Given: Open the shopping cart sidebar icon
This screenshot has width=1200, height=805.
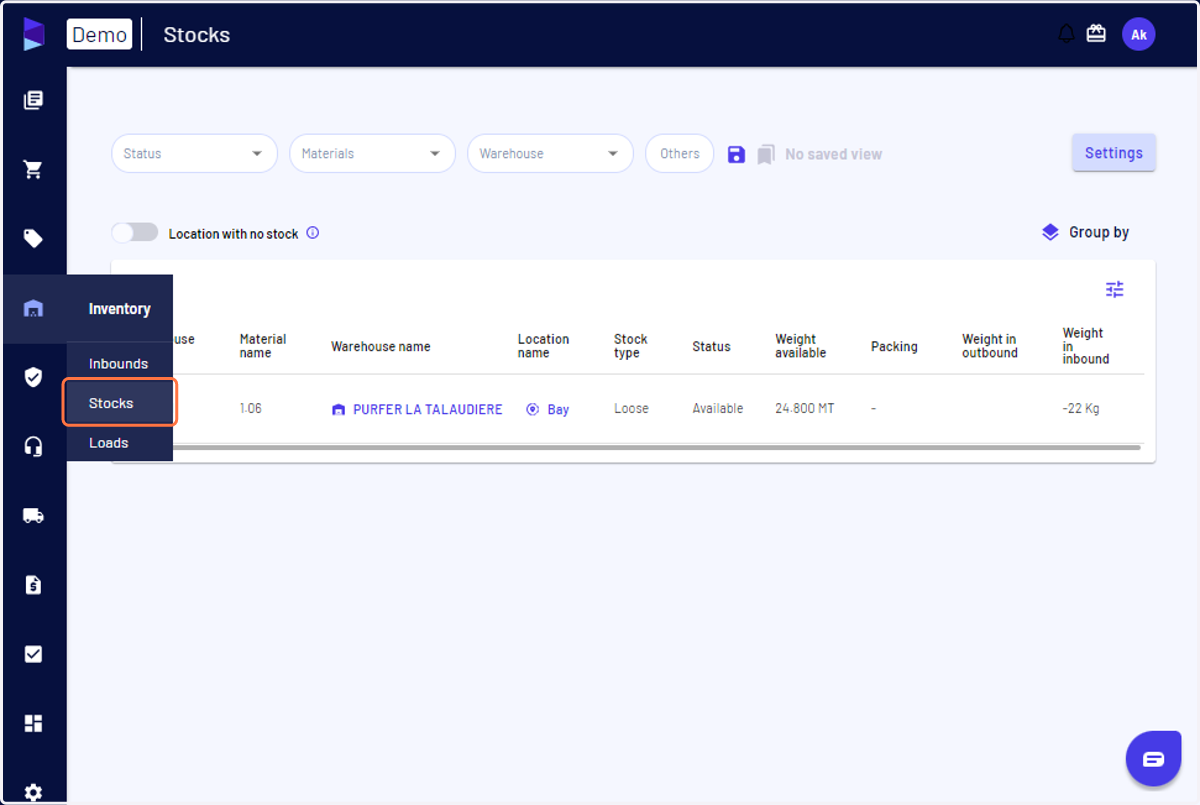Looking at the screenshot, I should pos(33,169).
